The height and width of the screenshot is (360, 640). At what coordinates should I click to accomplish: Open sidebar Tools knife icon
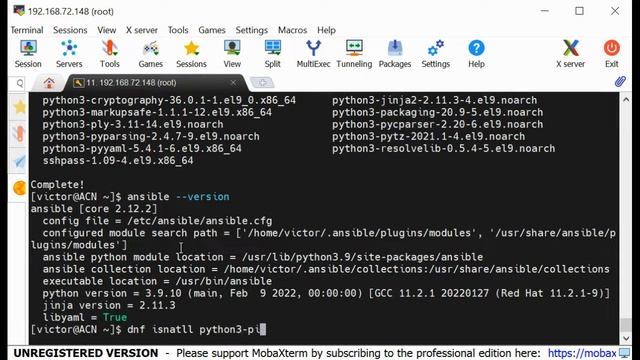pos(19,133)
